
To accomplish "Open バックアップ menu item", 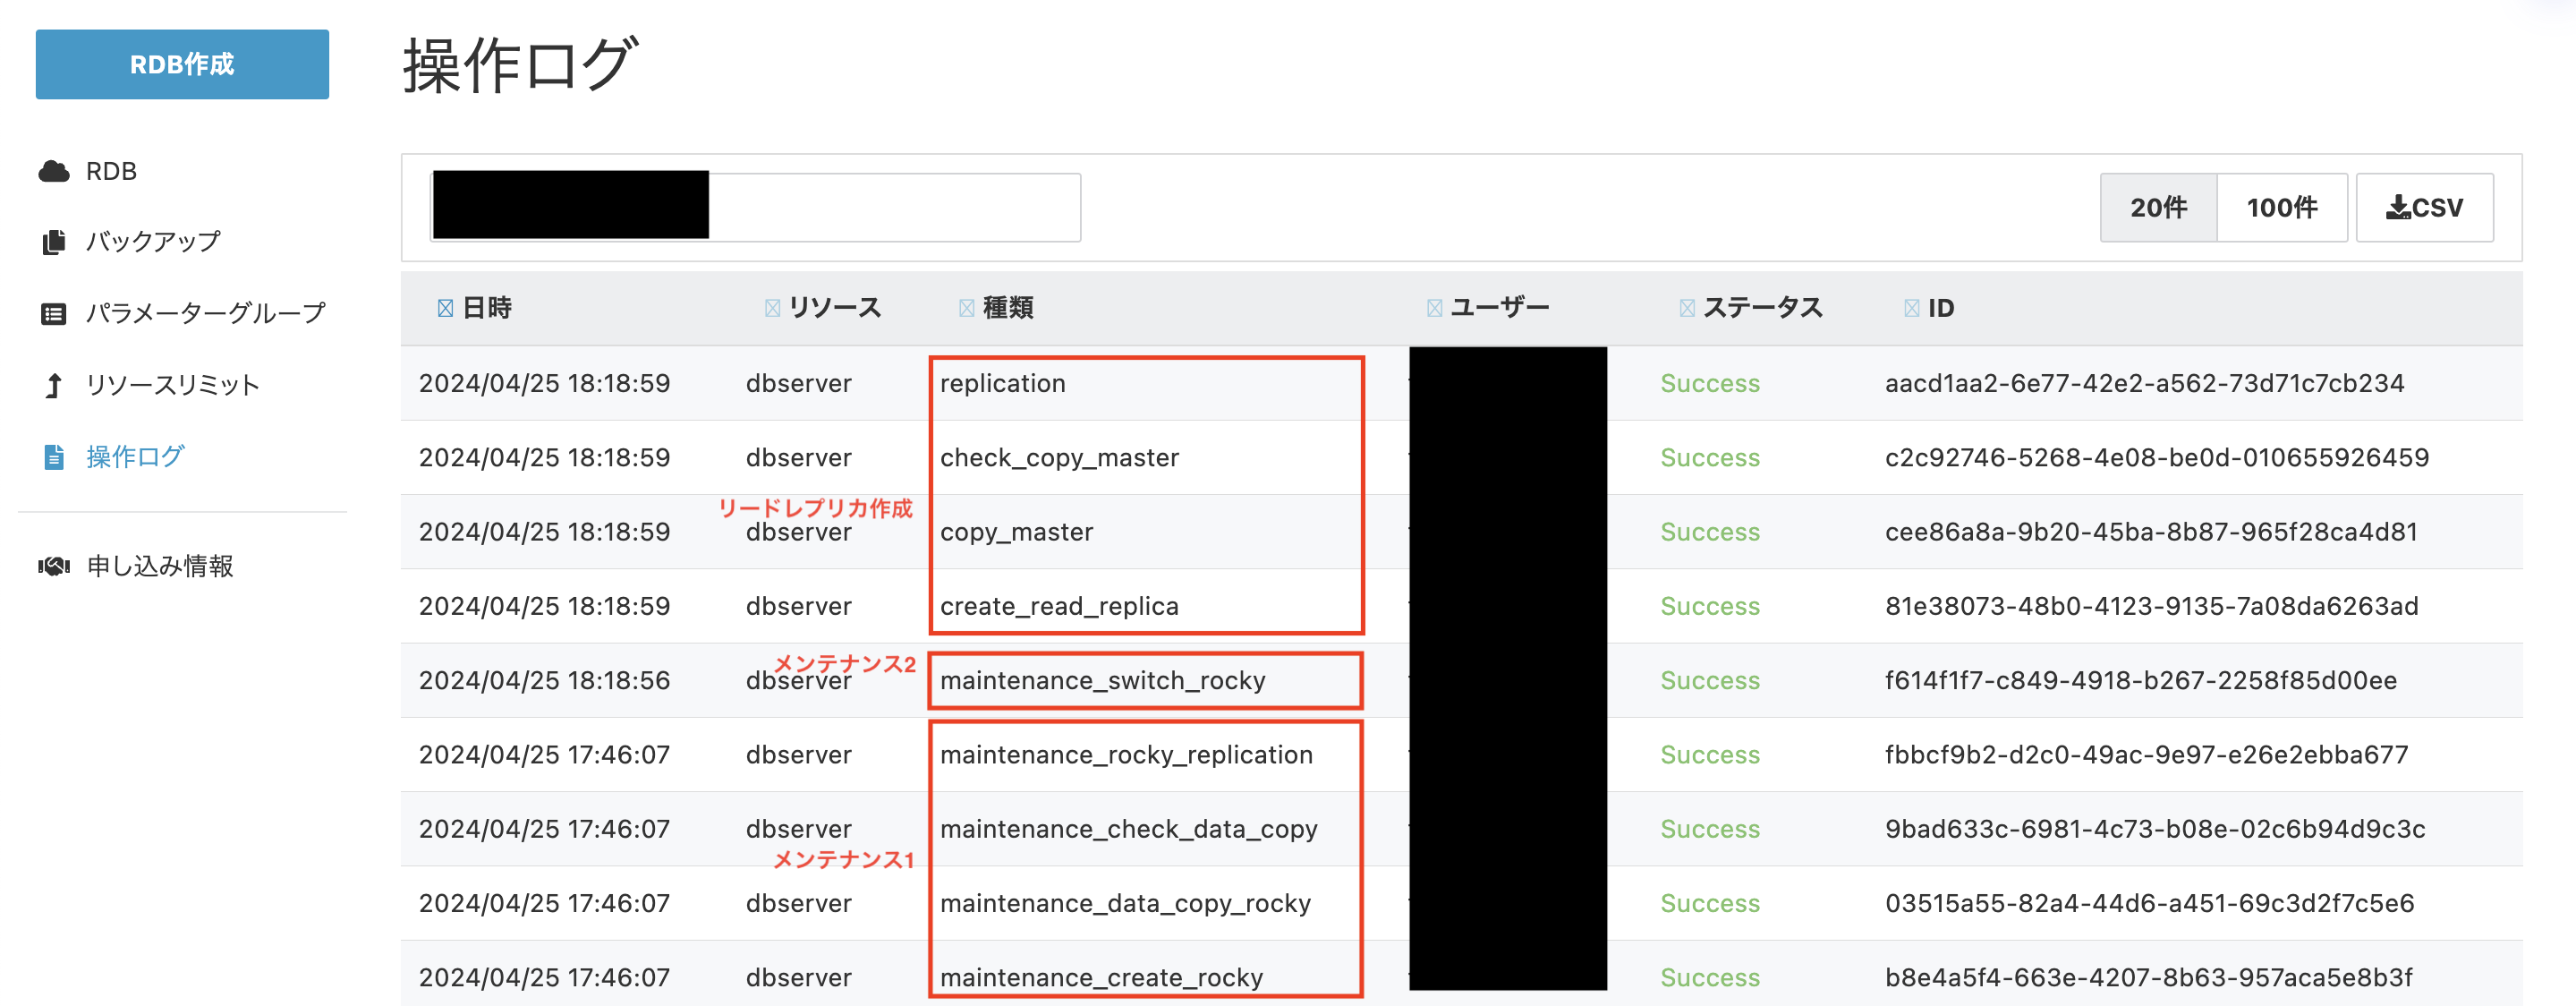I will (153, 242).
